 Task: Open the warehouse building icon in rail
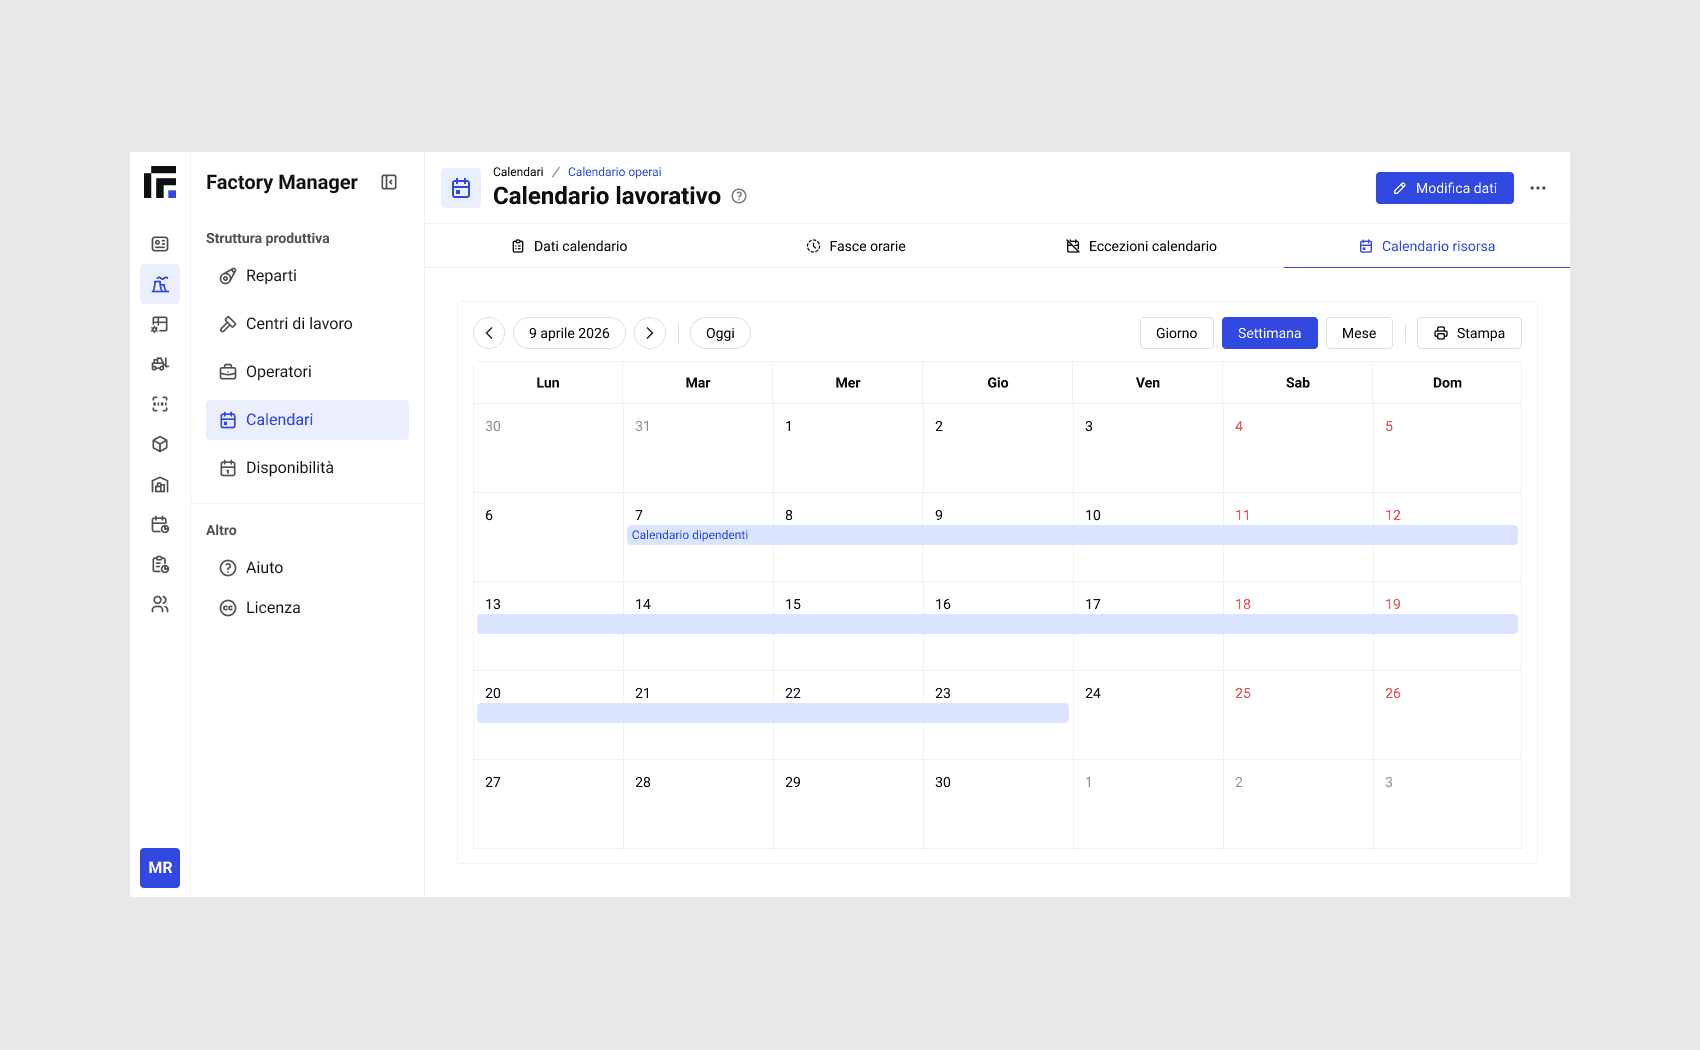click(160, 484)
